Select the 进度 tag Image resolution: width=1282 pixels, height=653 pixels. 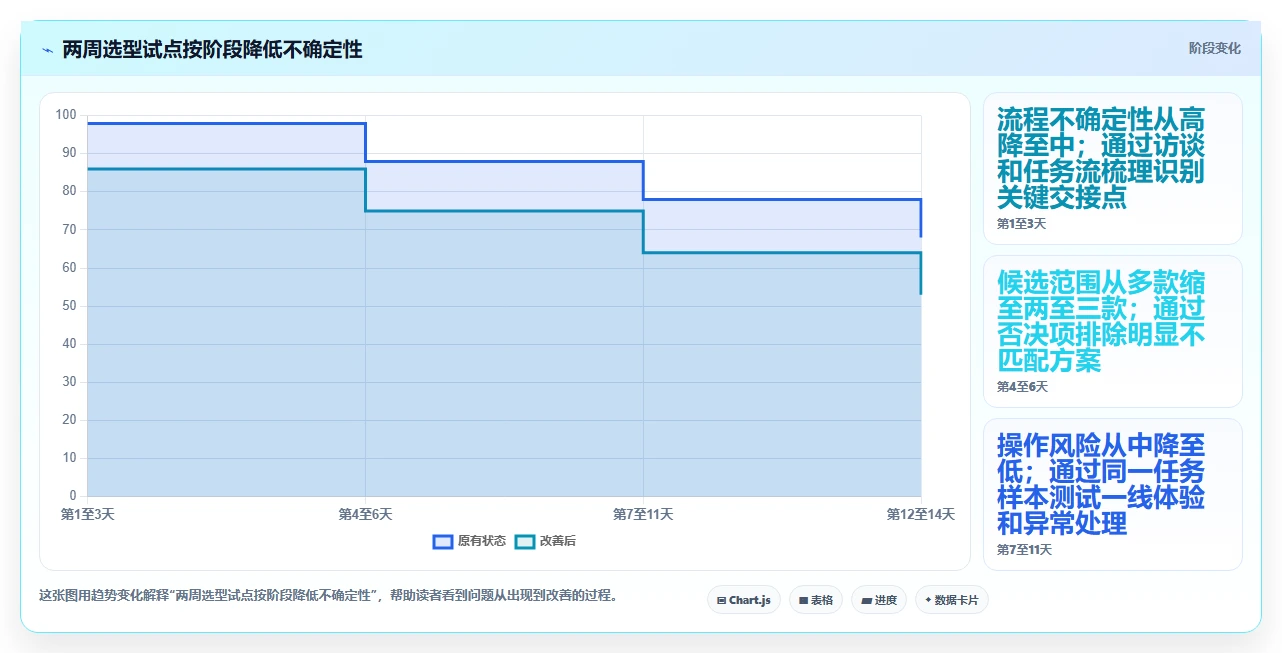[879, 600]
